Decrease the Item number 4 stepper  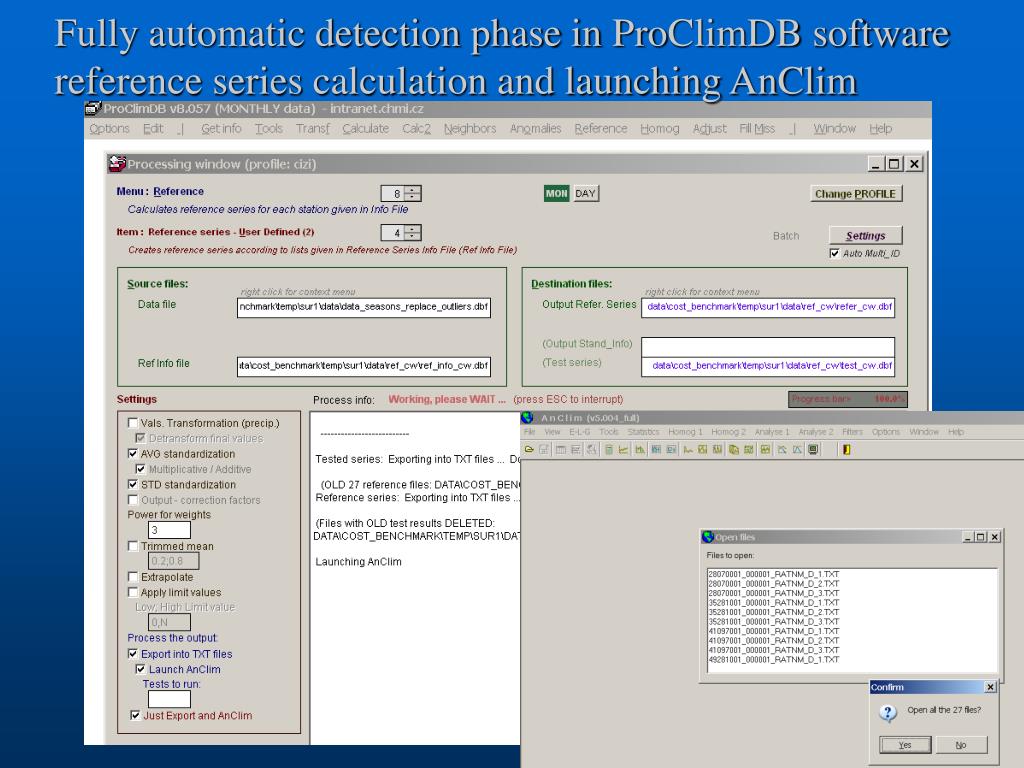click(x=413, y=236)
